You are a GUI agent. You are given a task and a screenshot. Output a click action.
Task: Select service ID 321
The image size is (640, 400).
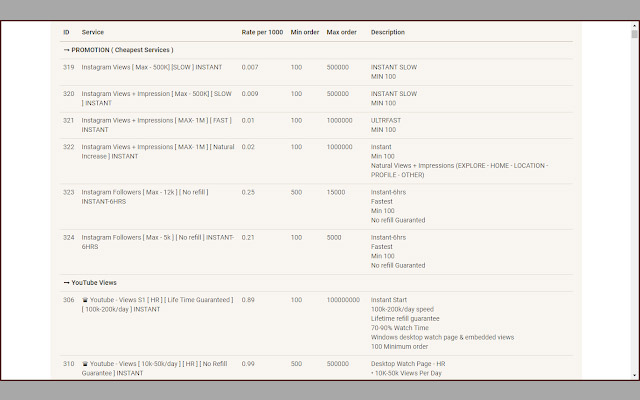69,120
